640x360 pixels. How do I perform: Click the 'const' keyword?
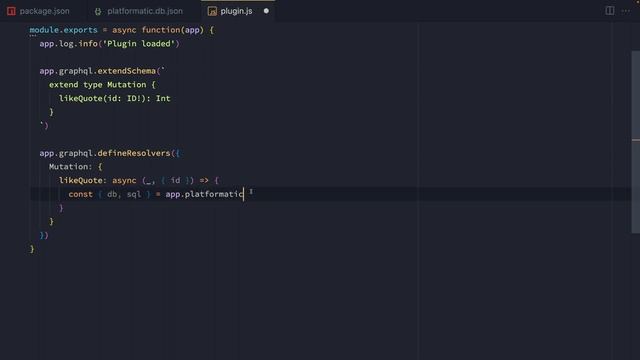tap(80, 194)
